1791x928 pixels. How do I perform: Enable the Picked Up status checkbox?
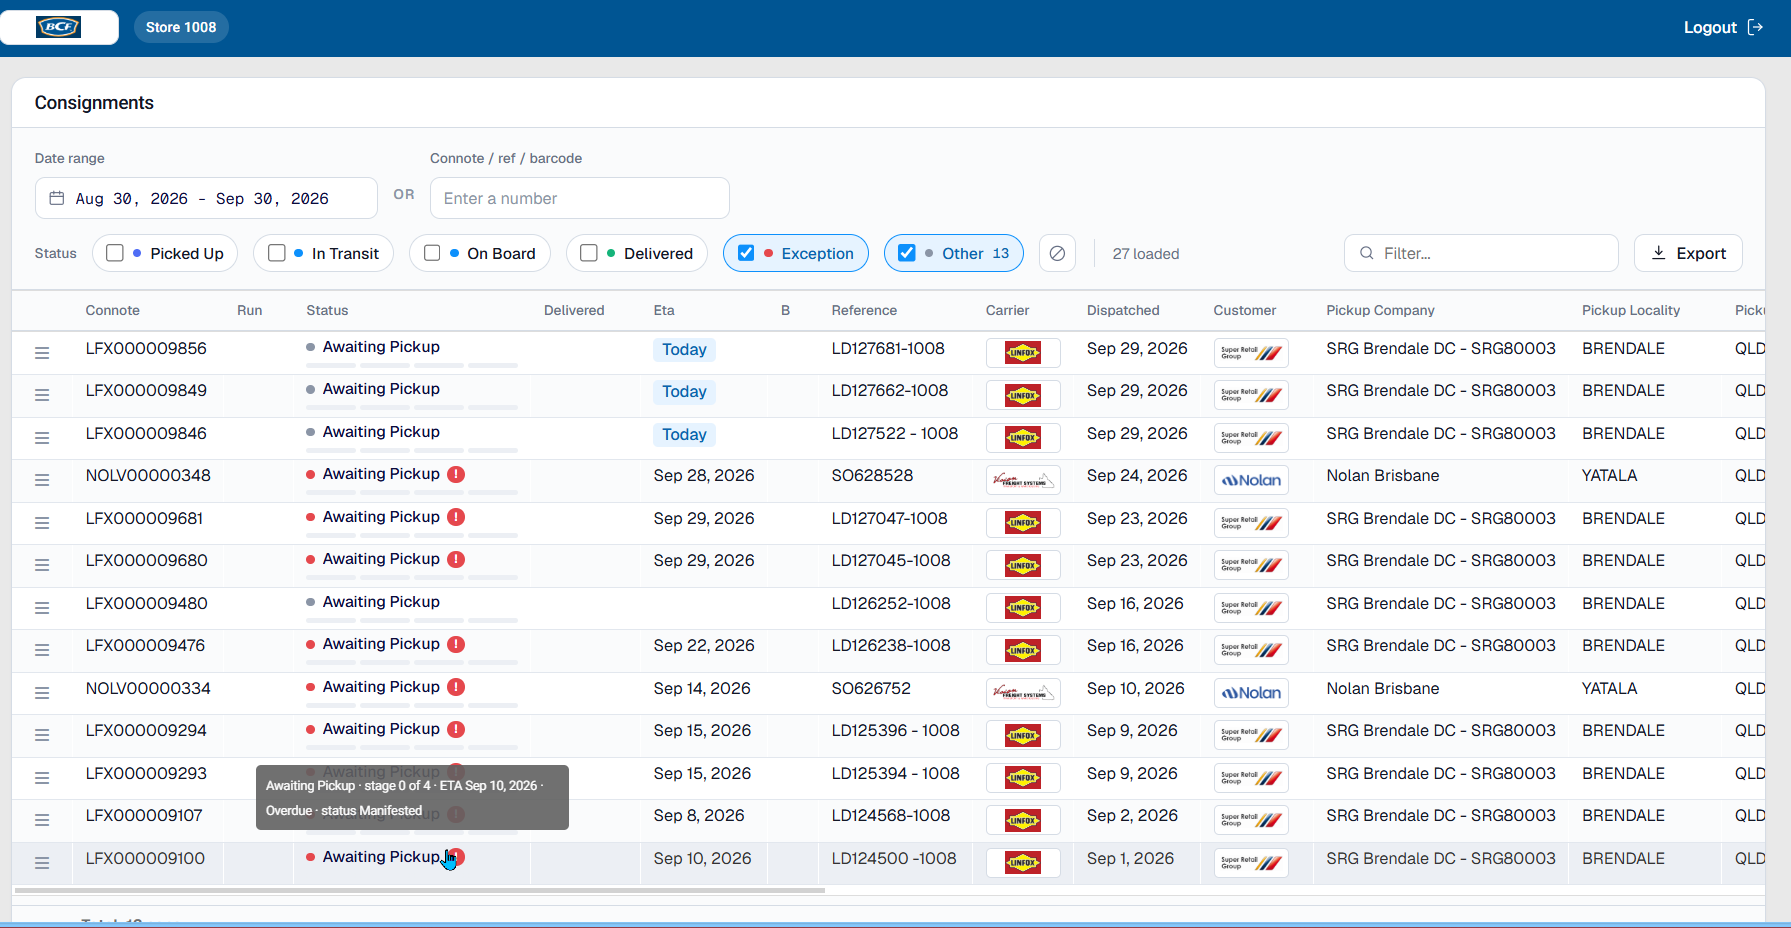pyautogui.click(x=115, y=253)
